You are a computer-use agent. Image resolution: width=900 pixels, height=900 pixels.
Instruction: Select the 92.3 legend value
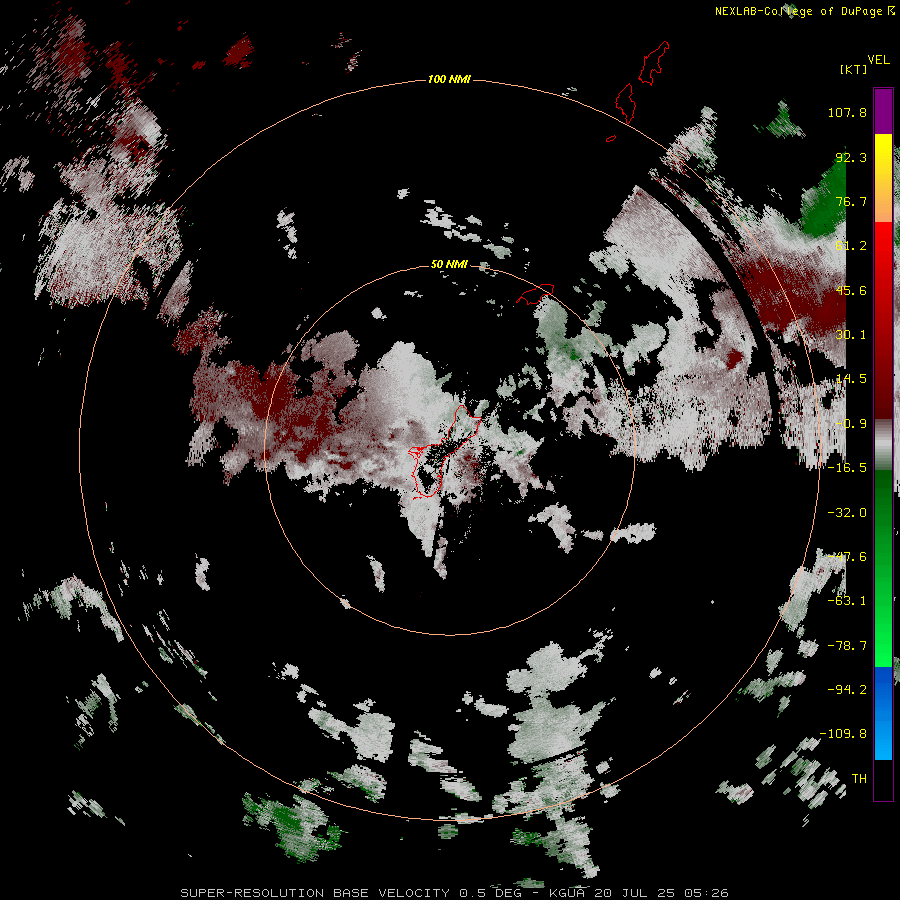coord(851,157)
